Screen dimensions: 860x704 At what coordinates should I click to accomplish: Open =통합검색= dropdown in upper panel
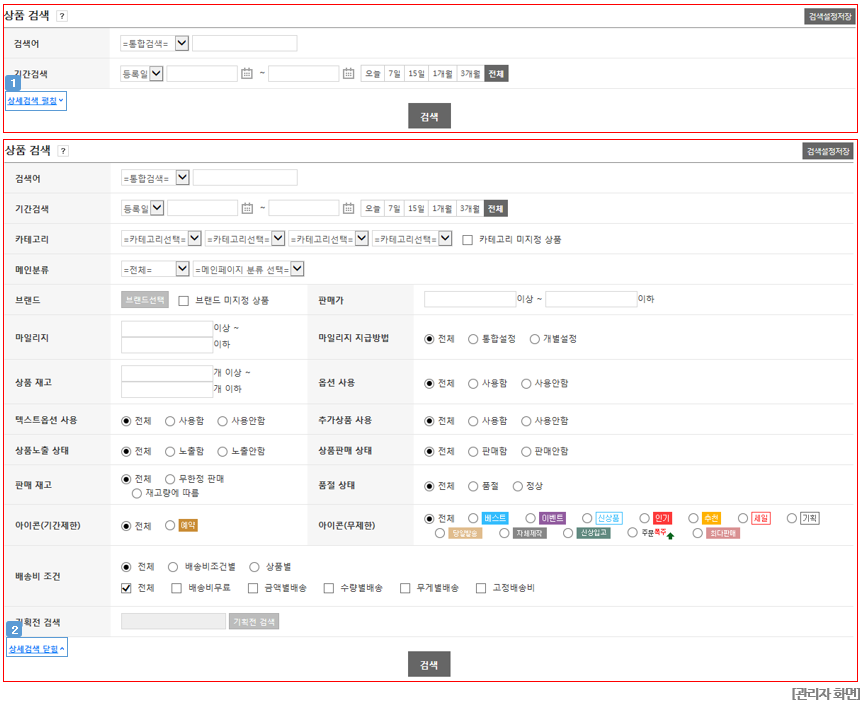154,43
